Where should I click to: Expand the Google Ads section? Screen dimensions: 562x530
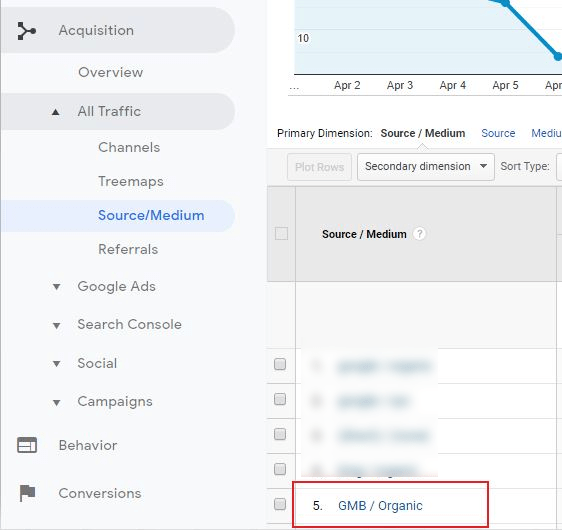56,287
